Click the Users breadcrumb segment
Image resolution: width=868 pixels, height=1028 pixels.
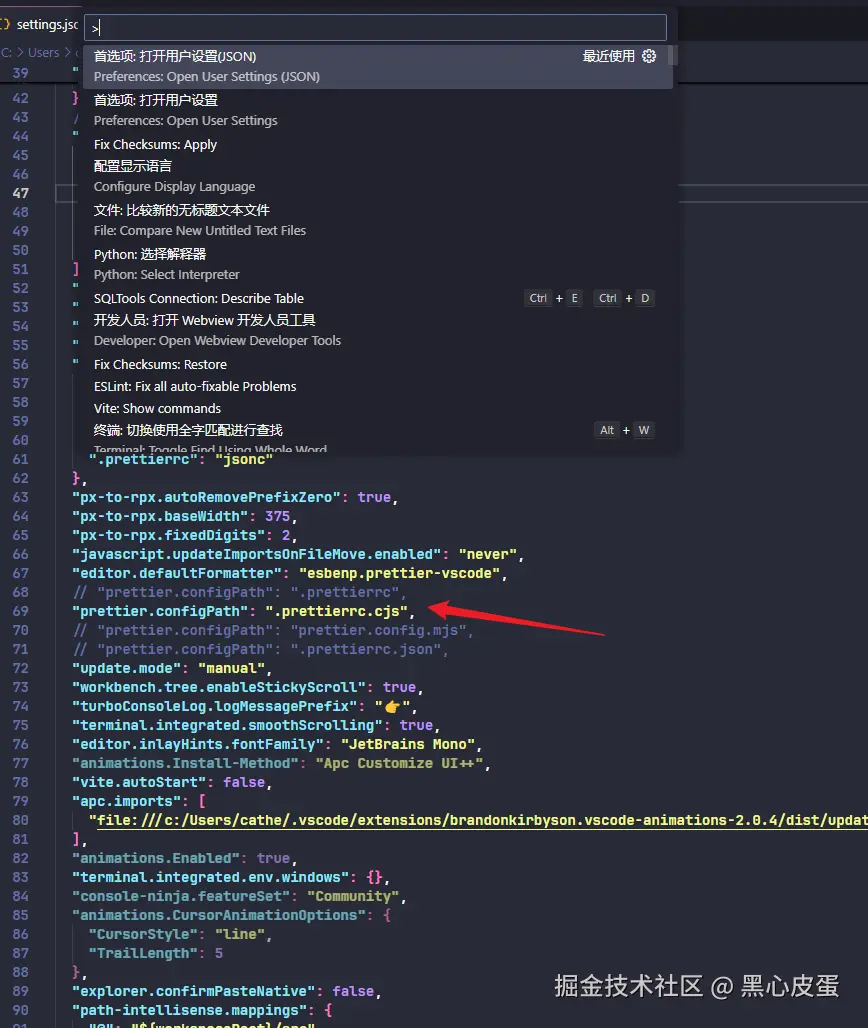coord(43,52)
